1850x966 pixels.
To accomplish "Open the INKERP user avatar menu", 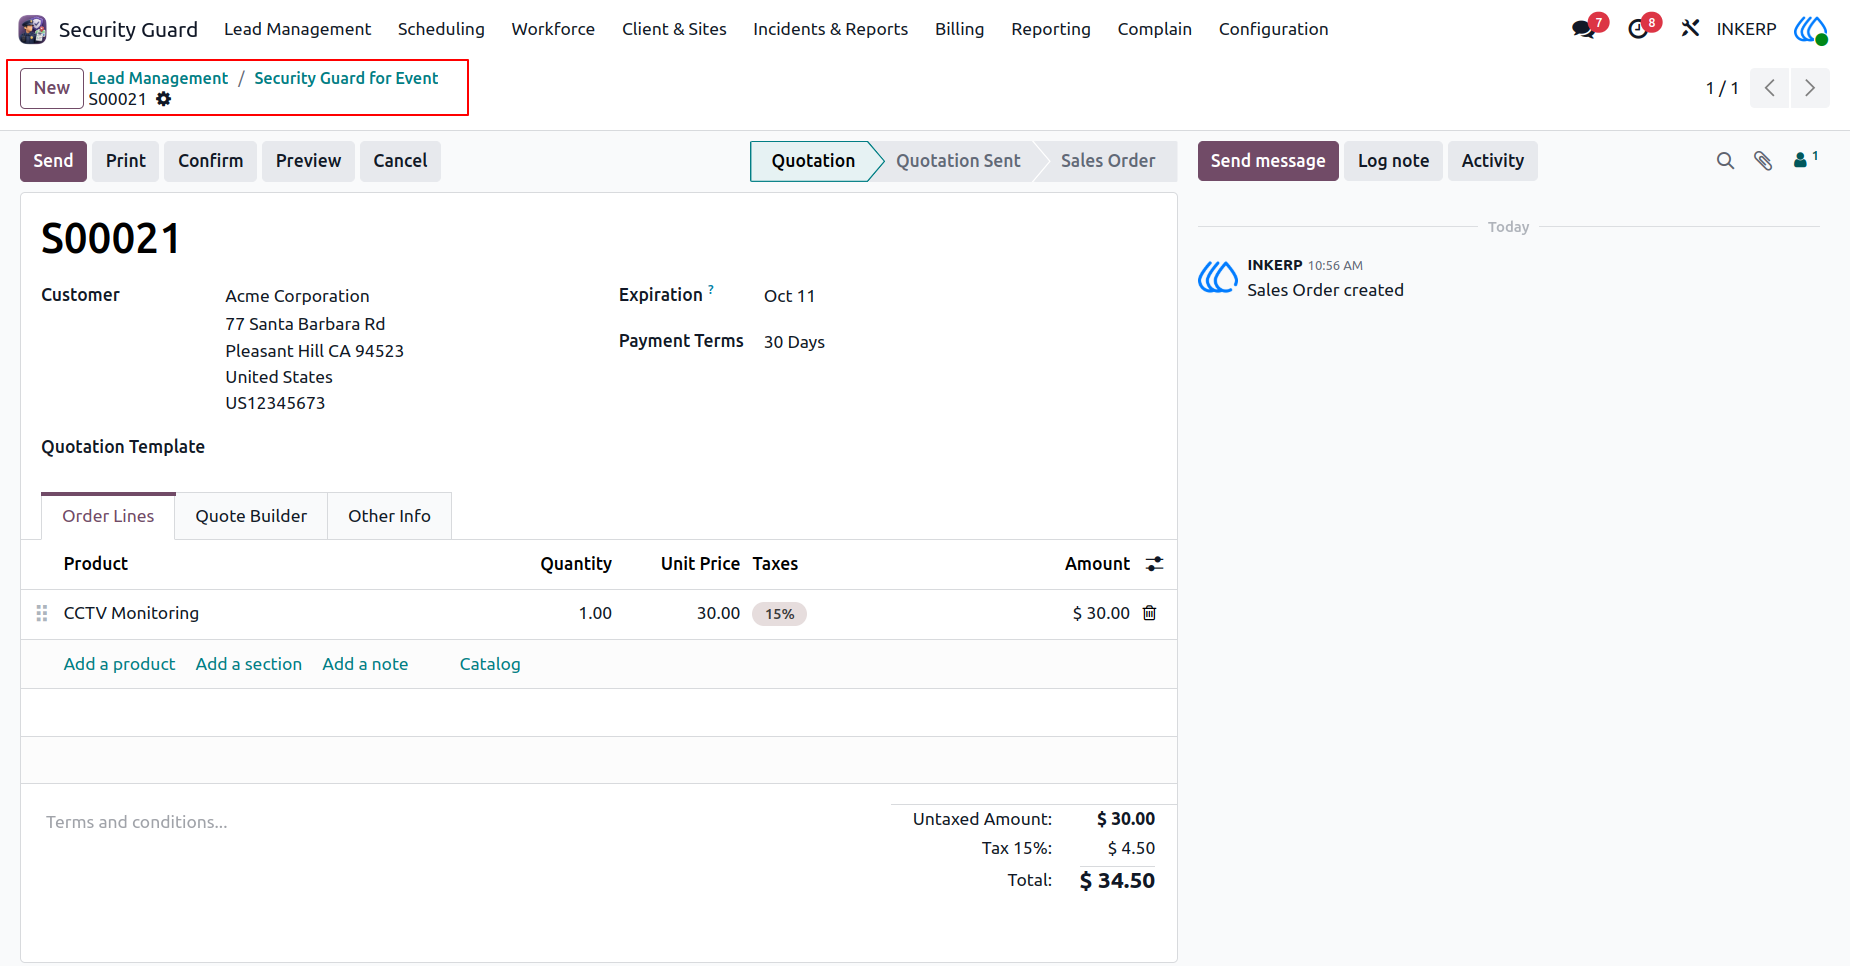I will [x=1810, y=29].
